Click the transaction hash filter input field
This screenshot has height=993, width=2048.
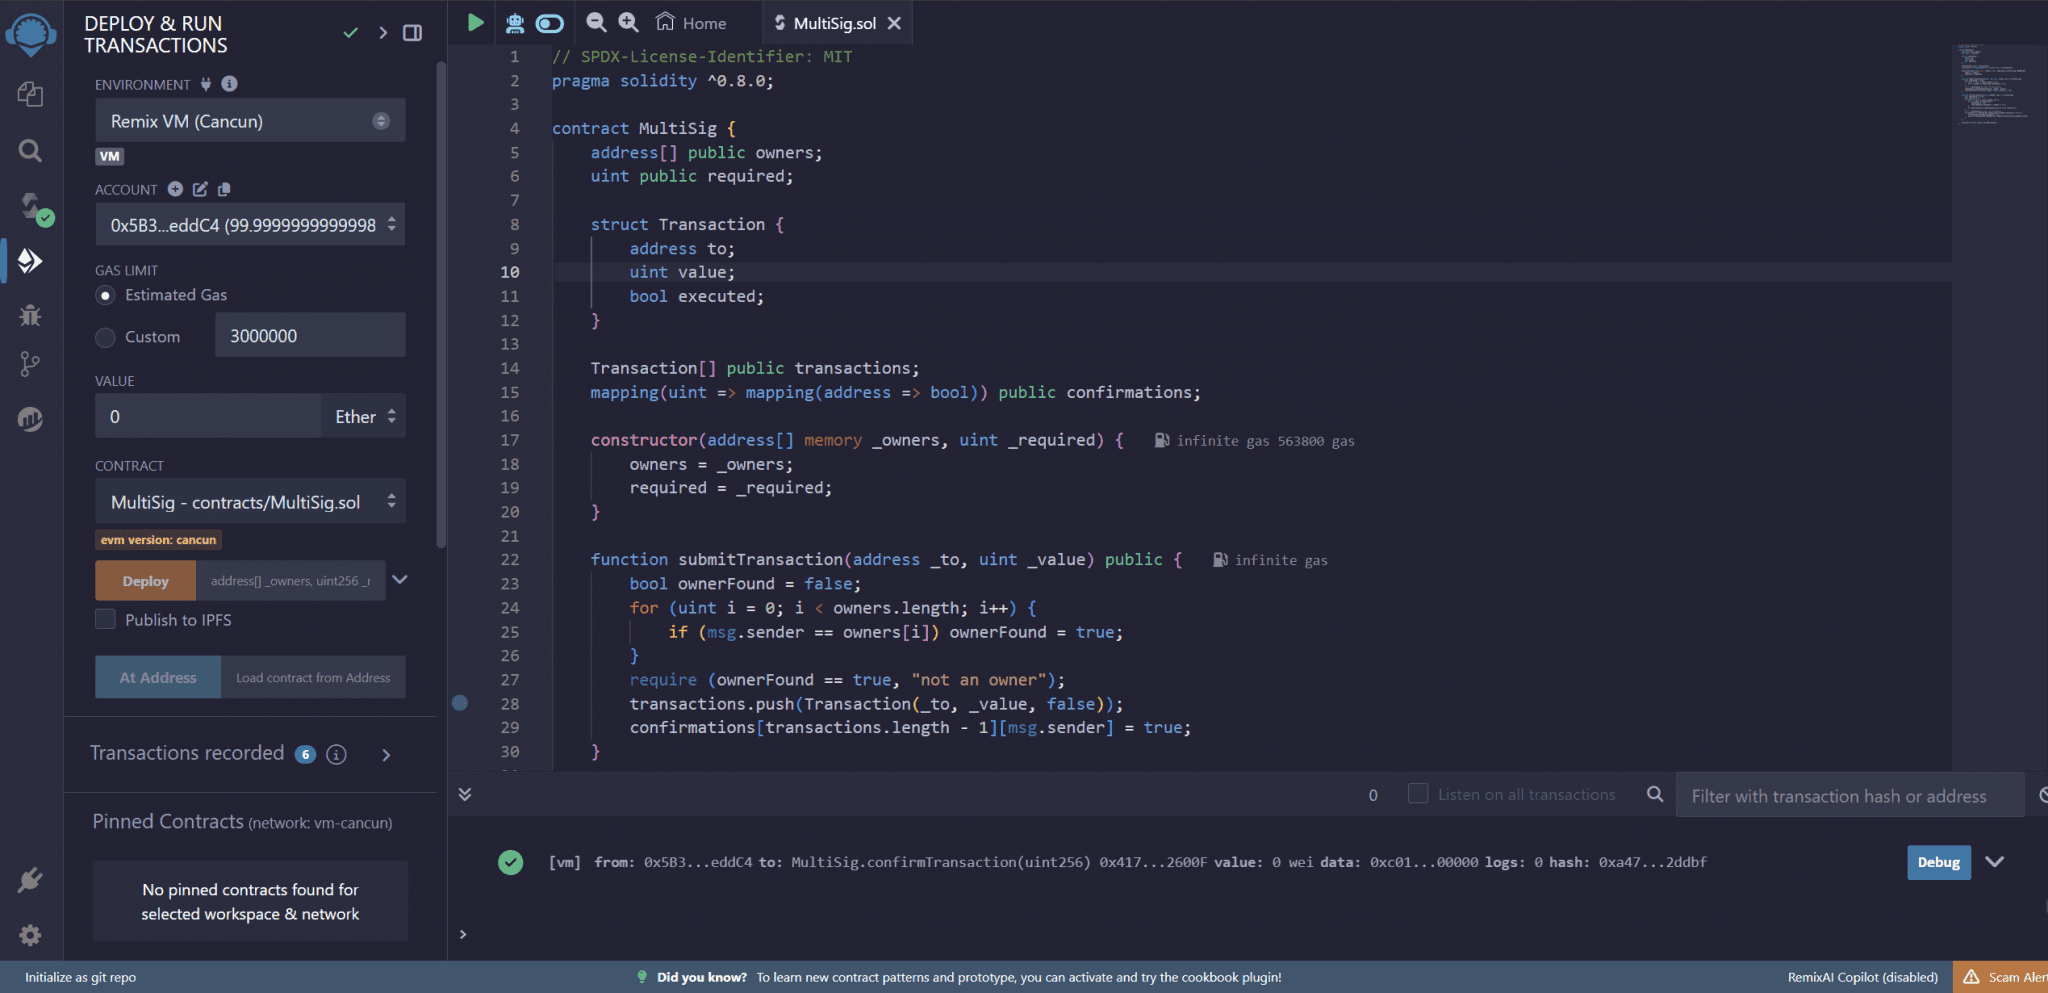click(1849, 795)
